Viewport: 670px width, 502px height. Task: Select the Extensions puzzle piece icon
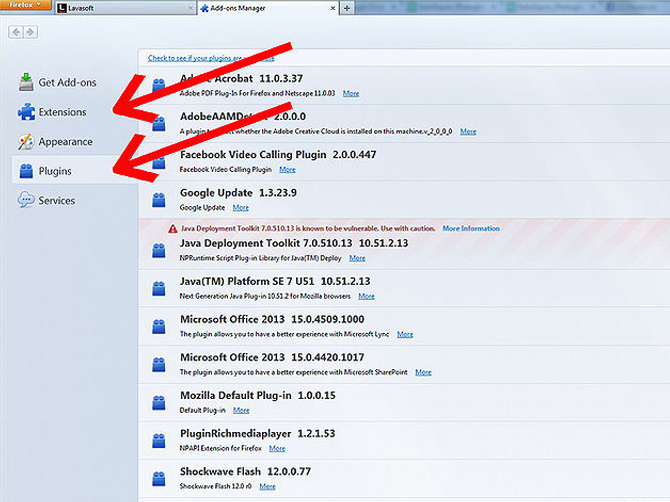[26, 112]
